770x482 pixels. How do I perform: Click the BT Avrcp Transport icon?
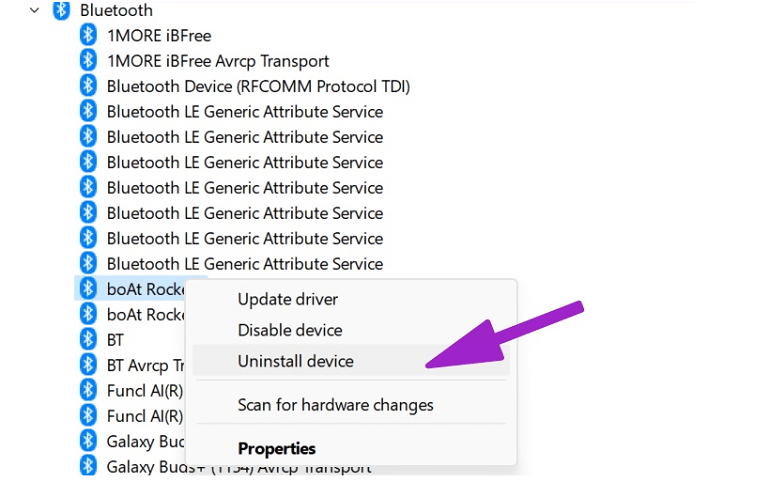[88, 365]
